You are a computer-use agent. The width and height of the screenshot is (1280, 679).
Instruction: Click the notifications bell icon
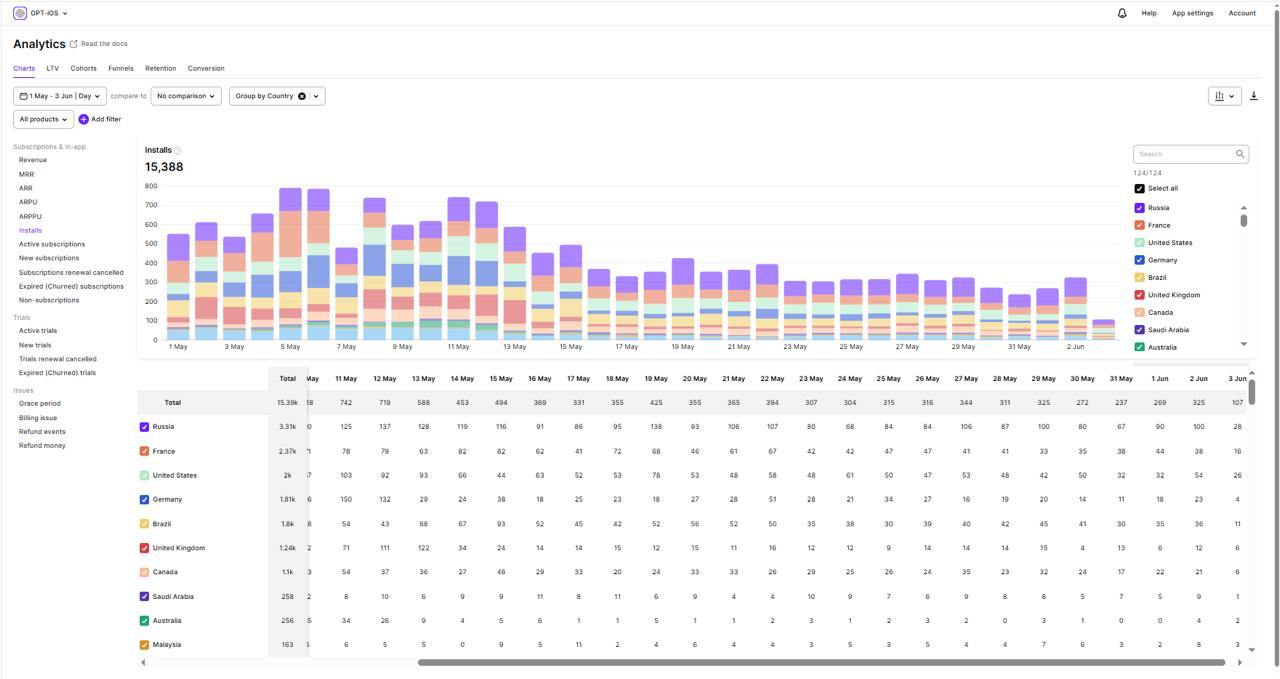coord(1122,13)
